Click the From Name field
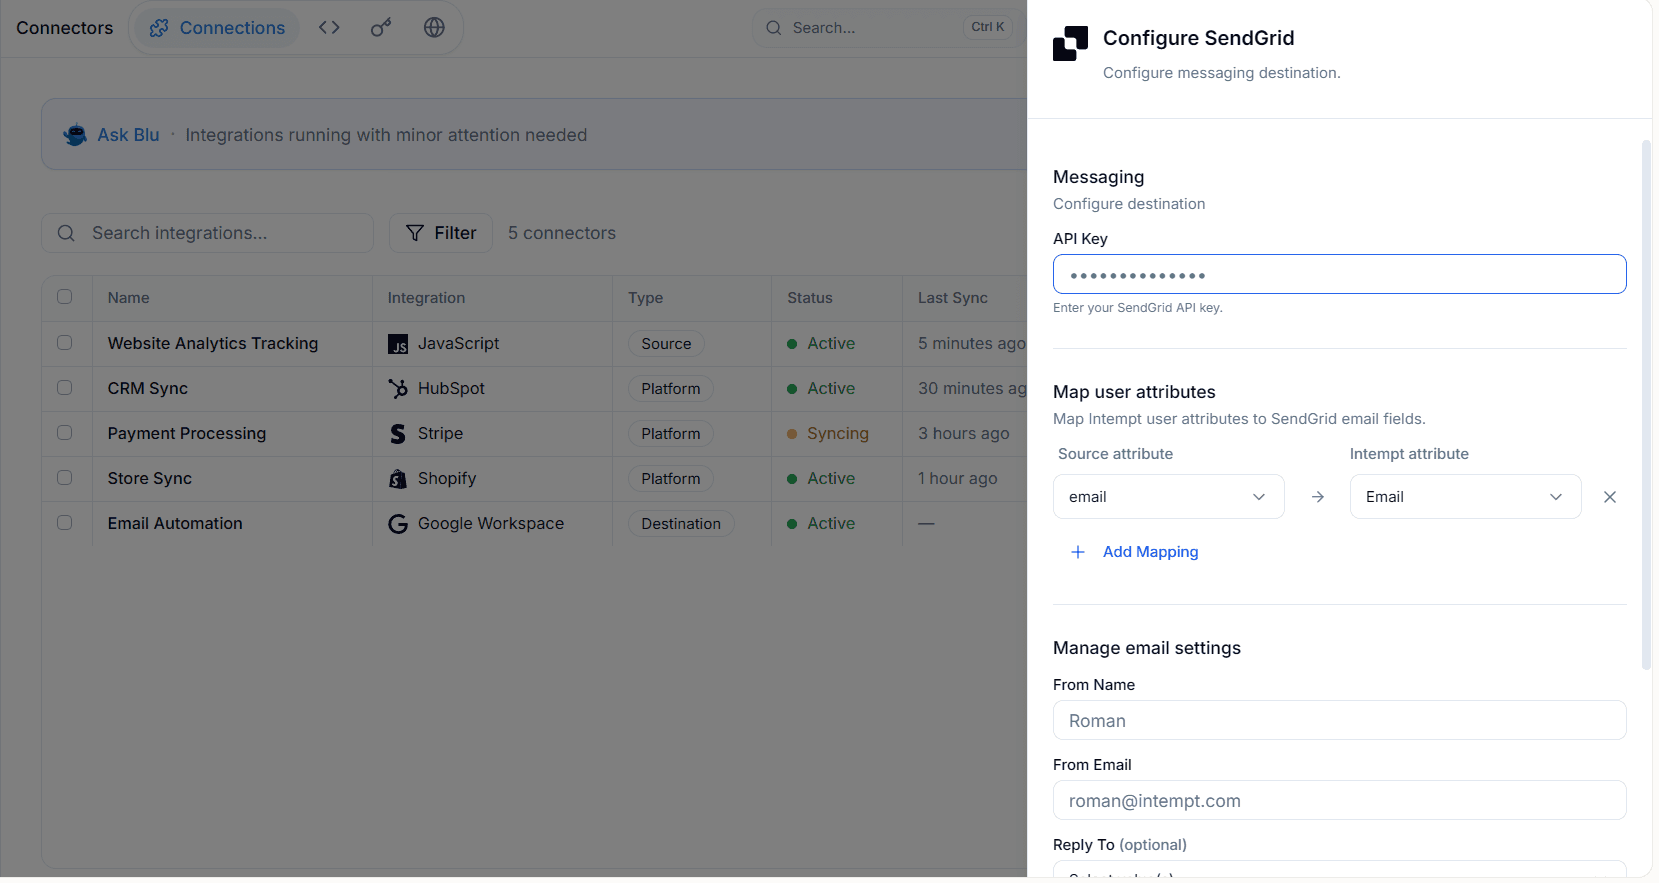 (x=1339, y=720)
